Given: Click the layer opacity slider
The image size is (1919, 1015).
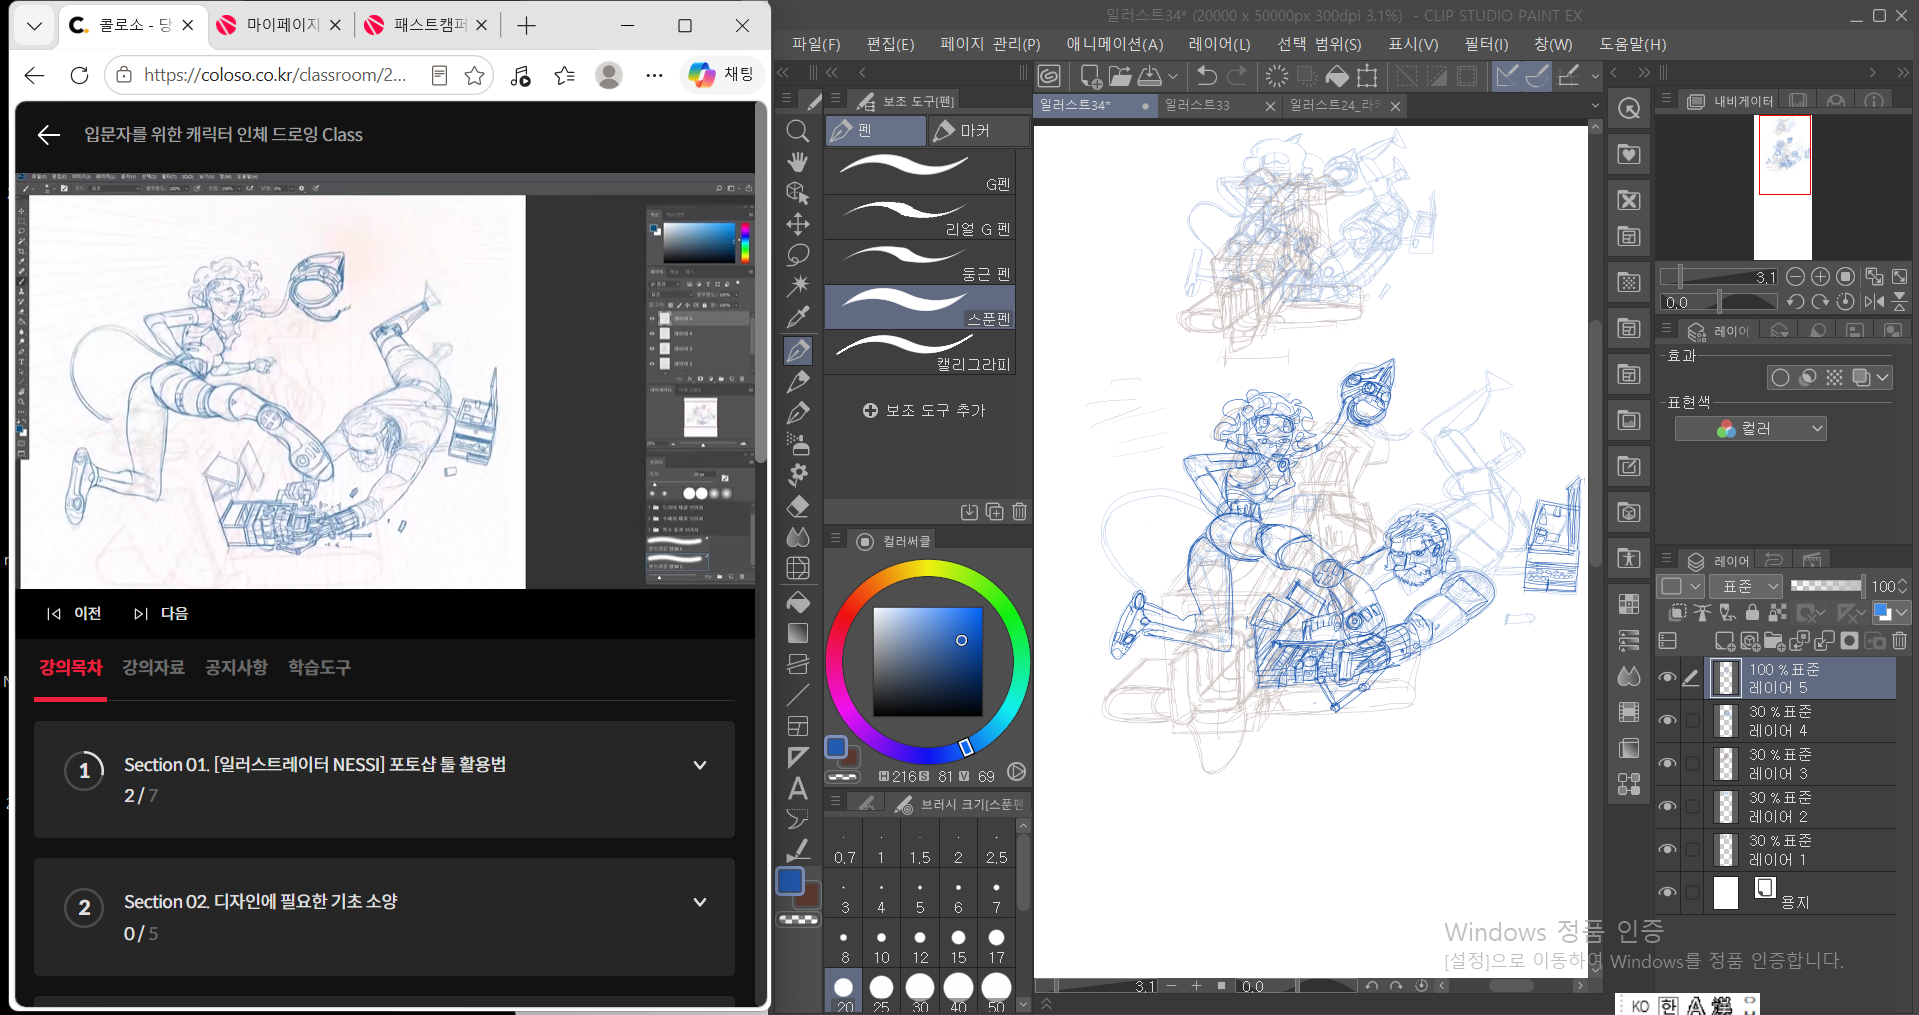Looking at the screenshot, I should (1827, 586).
